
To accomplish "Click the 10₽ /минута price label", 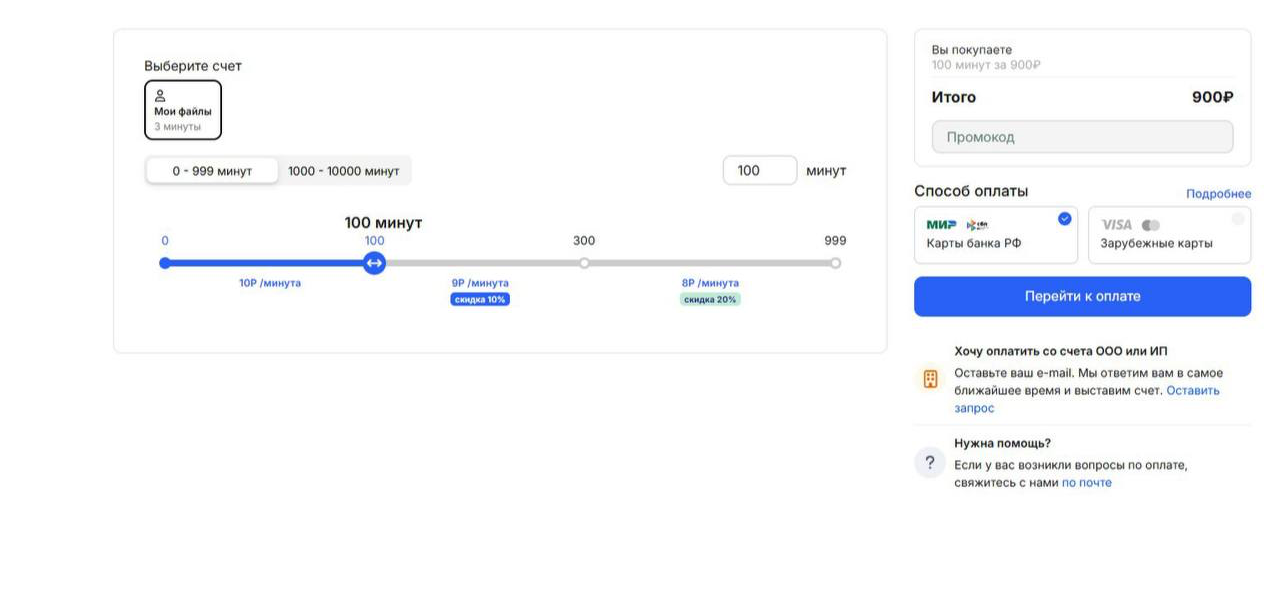I will tap(270, 283).
